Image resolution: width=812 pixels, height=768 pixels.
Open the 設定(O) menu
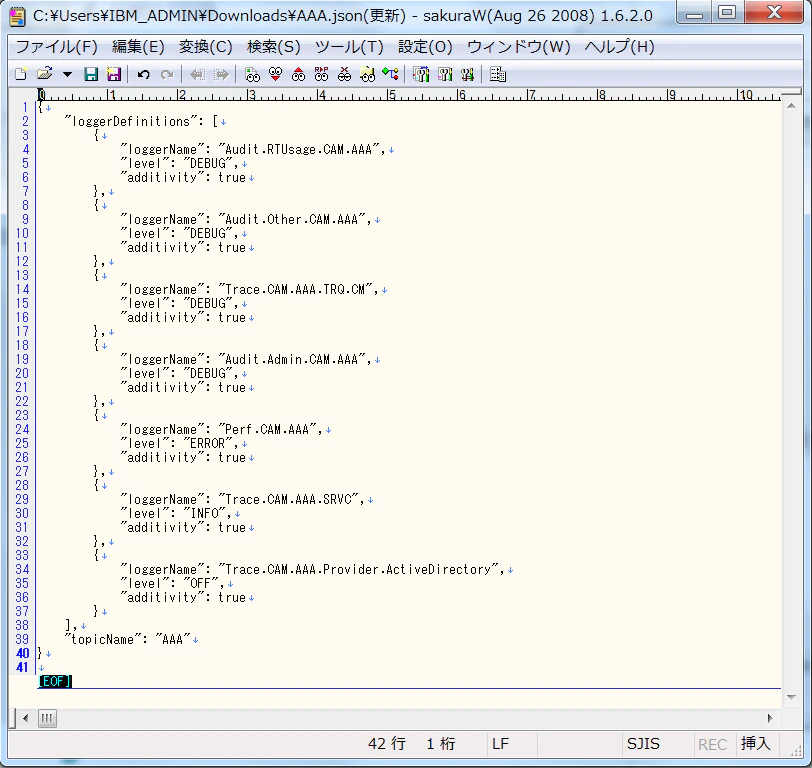point(425,47)
